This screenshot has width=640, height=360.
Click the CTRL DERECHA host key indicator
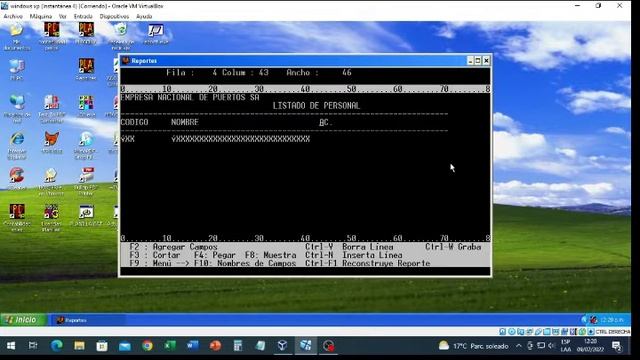point(613,332)
